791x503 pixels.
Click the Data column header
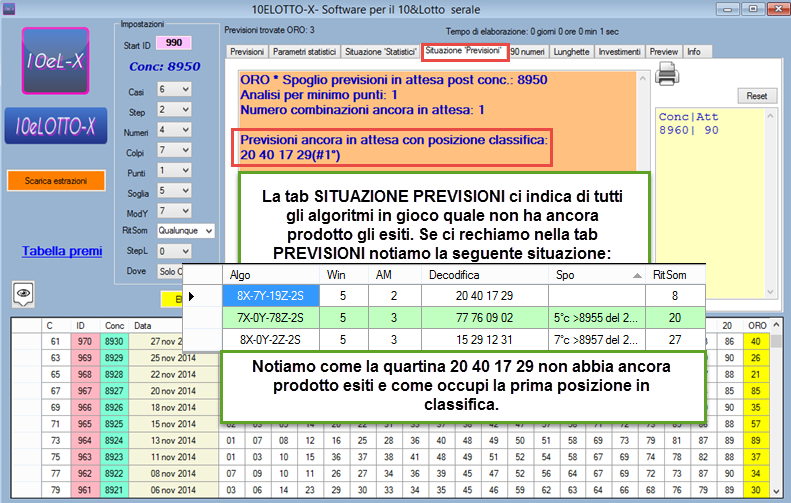coord(155,325)
